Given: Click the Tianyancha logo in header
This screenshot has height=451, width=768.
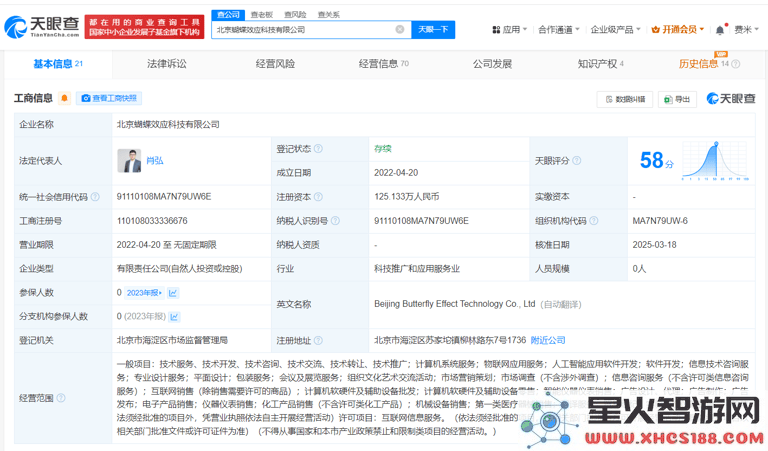Looking at the screenshot, I should (42, 27).
